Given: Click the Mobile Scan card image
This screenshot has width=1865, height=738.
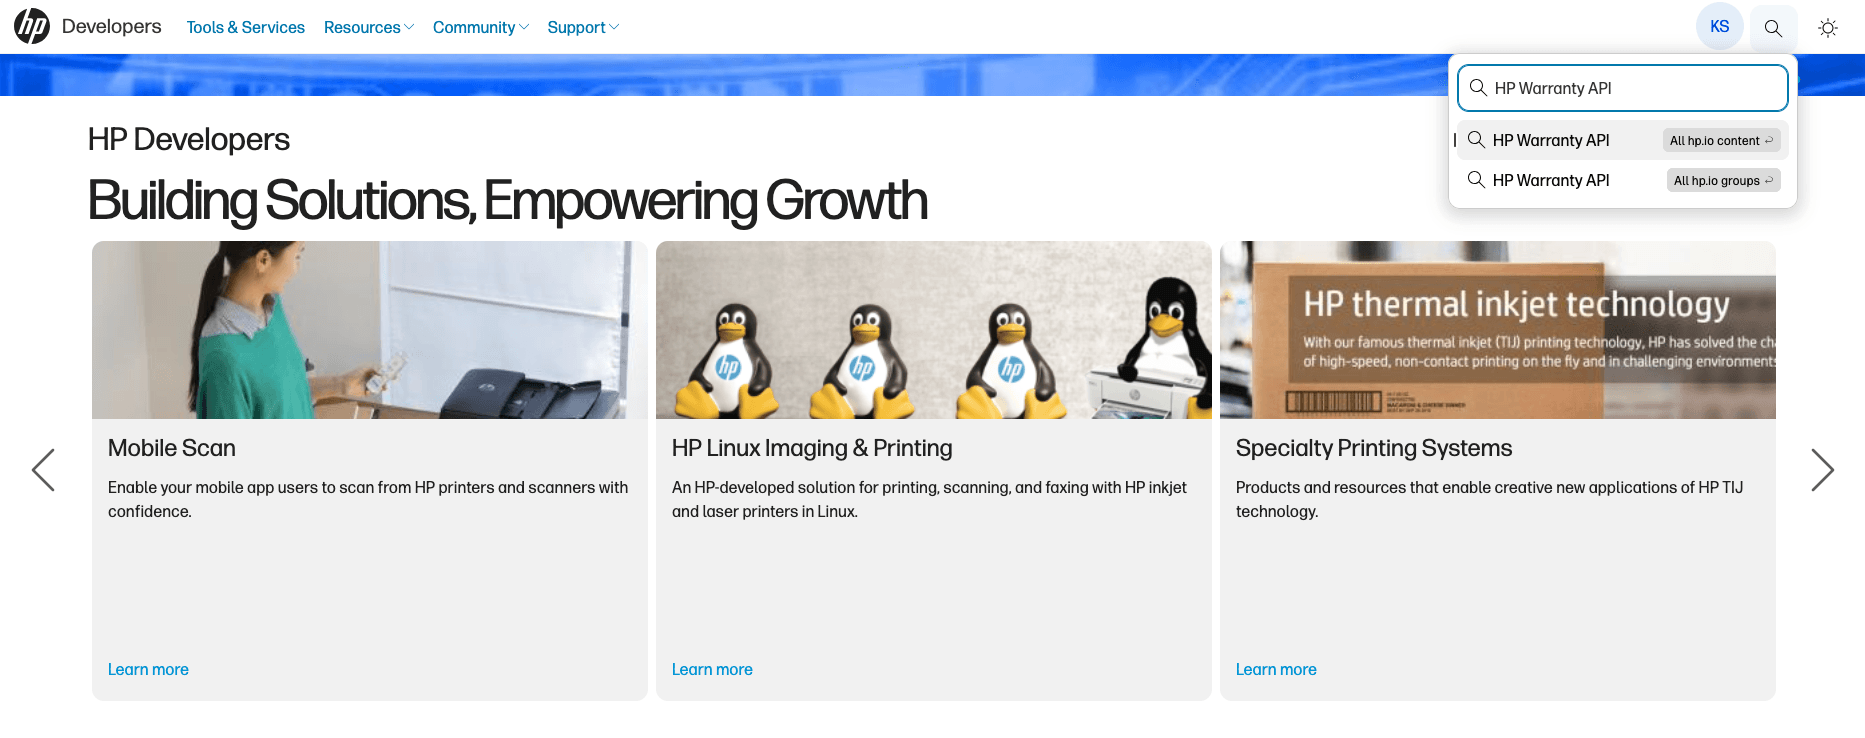Looking at the screenshot, I should 370,330.
